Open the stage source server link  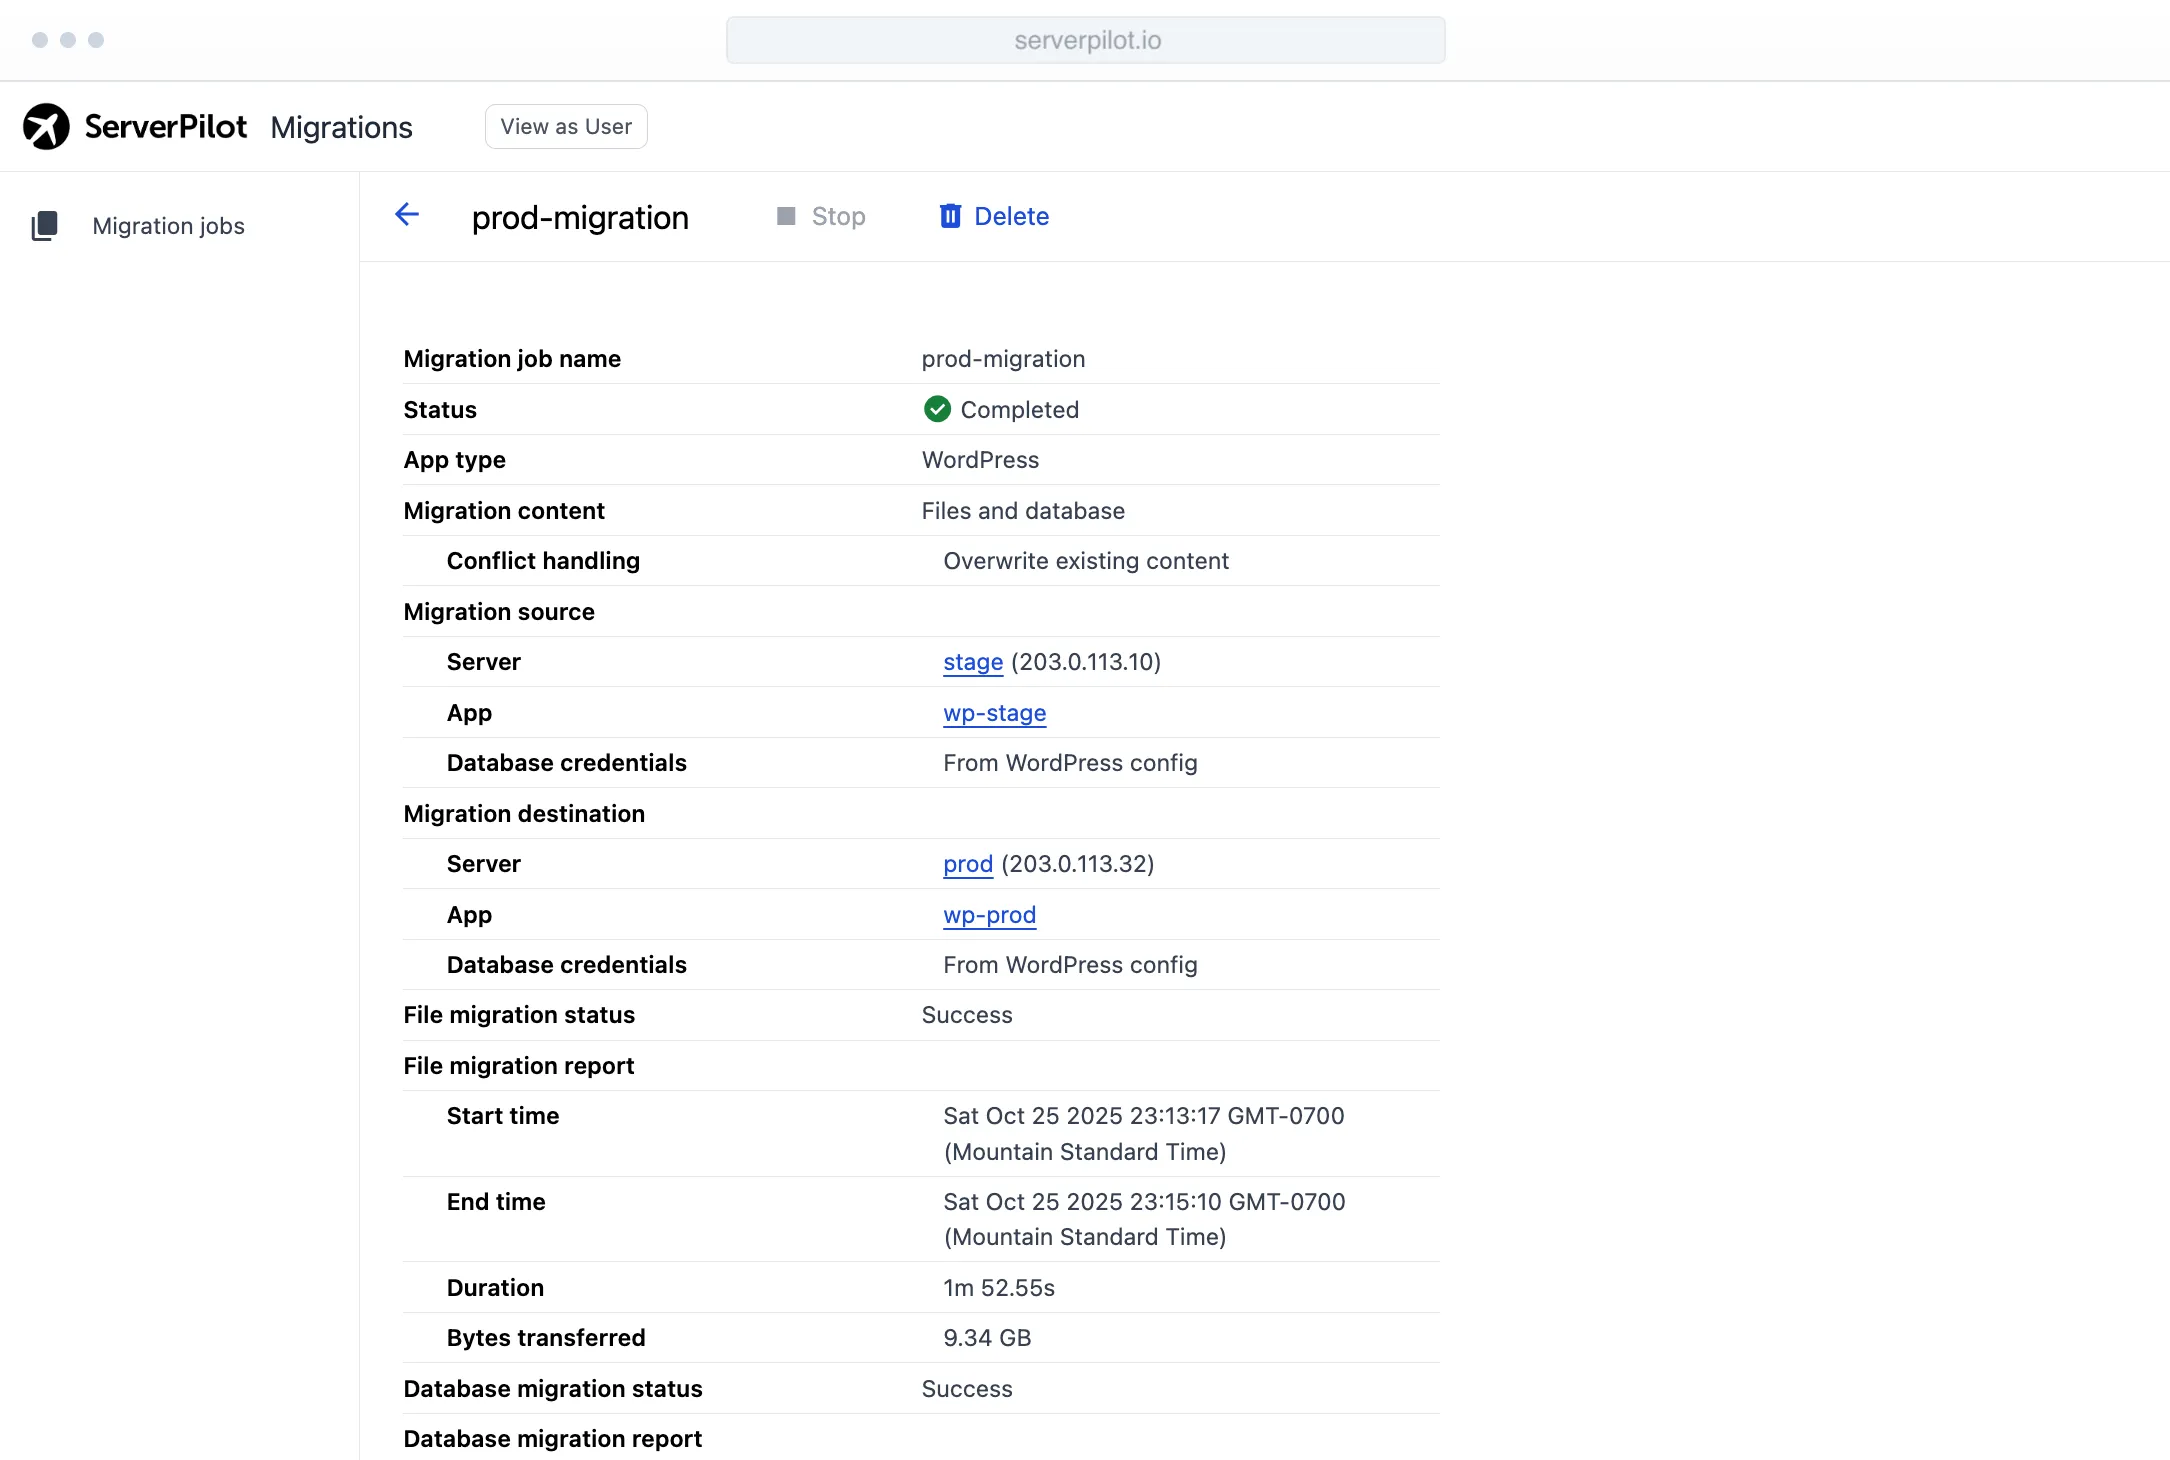tap(972, 662)
